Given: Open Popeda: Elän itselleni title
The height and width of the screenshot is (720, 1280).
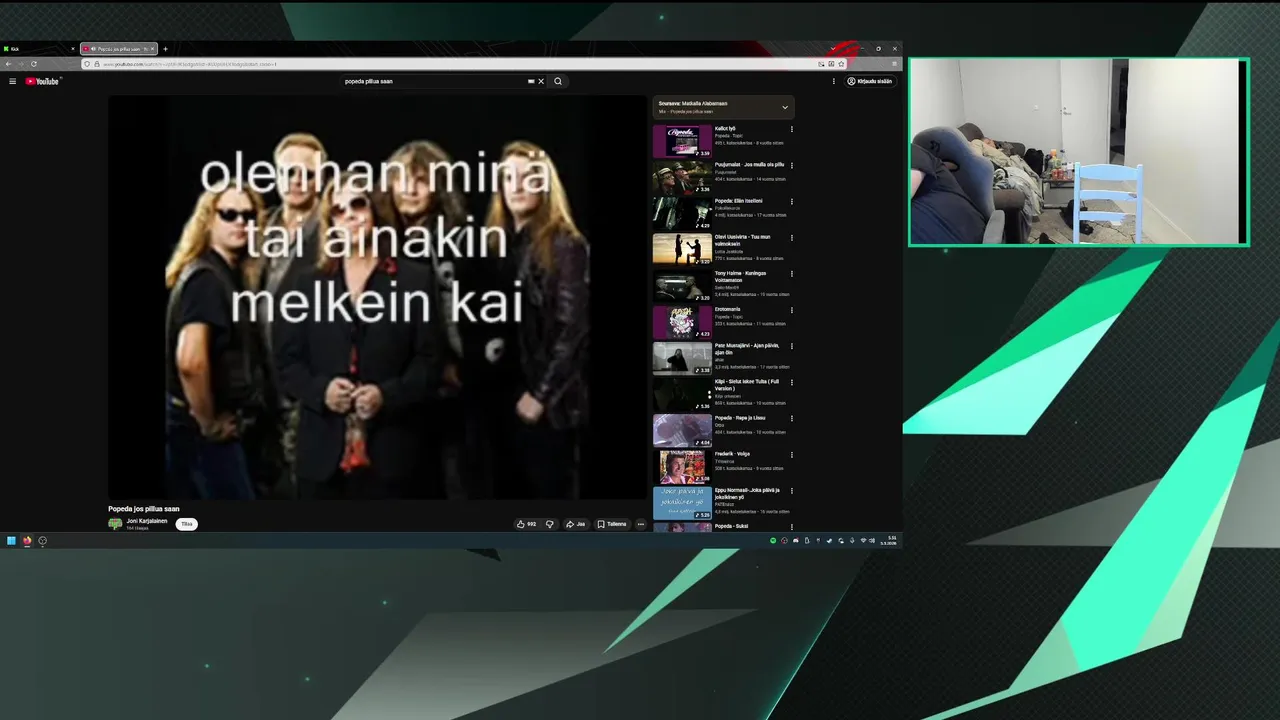Looking at the screenshot, I should [x=738, y=201].
